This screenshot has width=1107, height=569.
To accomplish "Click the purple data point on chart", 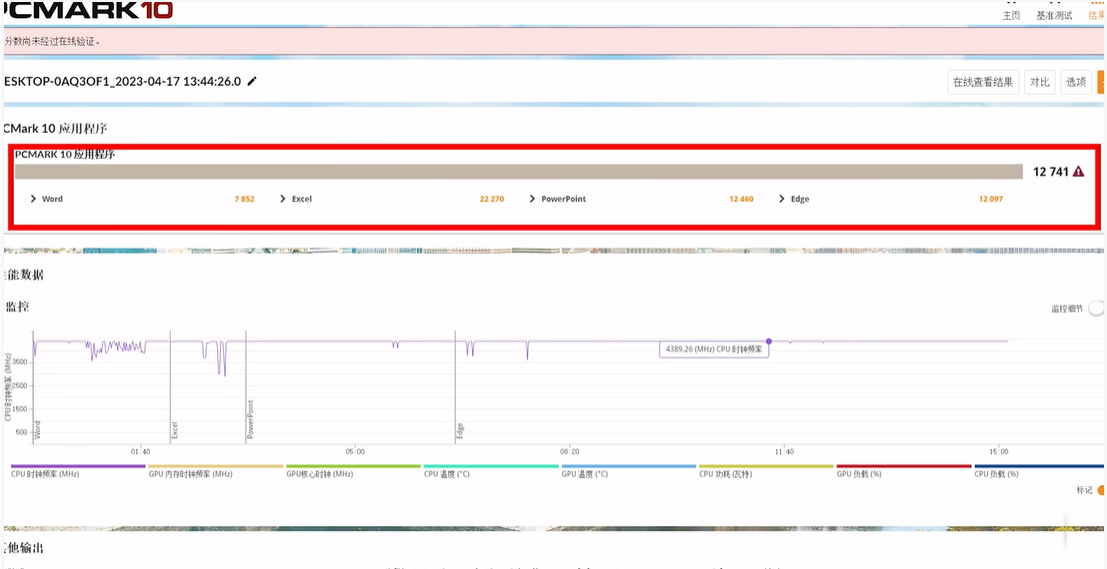I will tap(769, 341).
